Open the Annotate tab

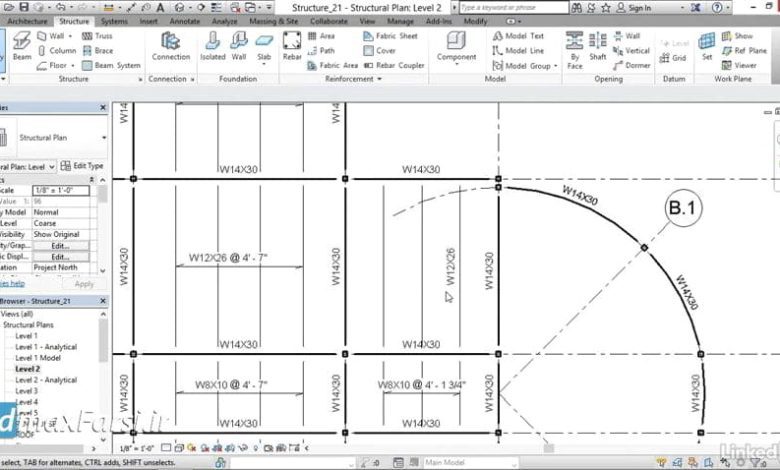(185, 21)
